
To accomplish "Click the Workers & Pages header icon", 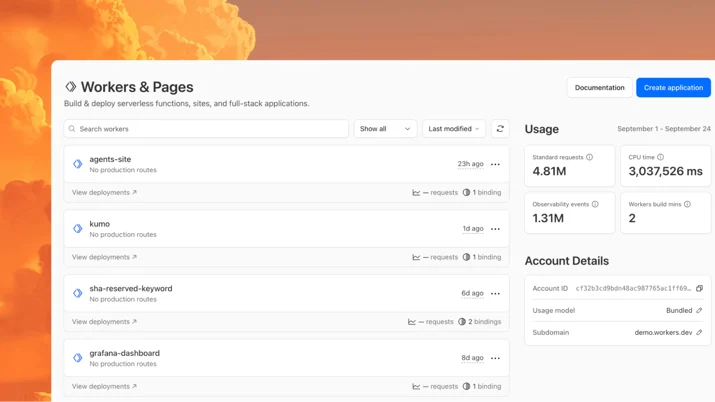I will (x=71, y=87).
